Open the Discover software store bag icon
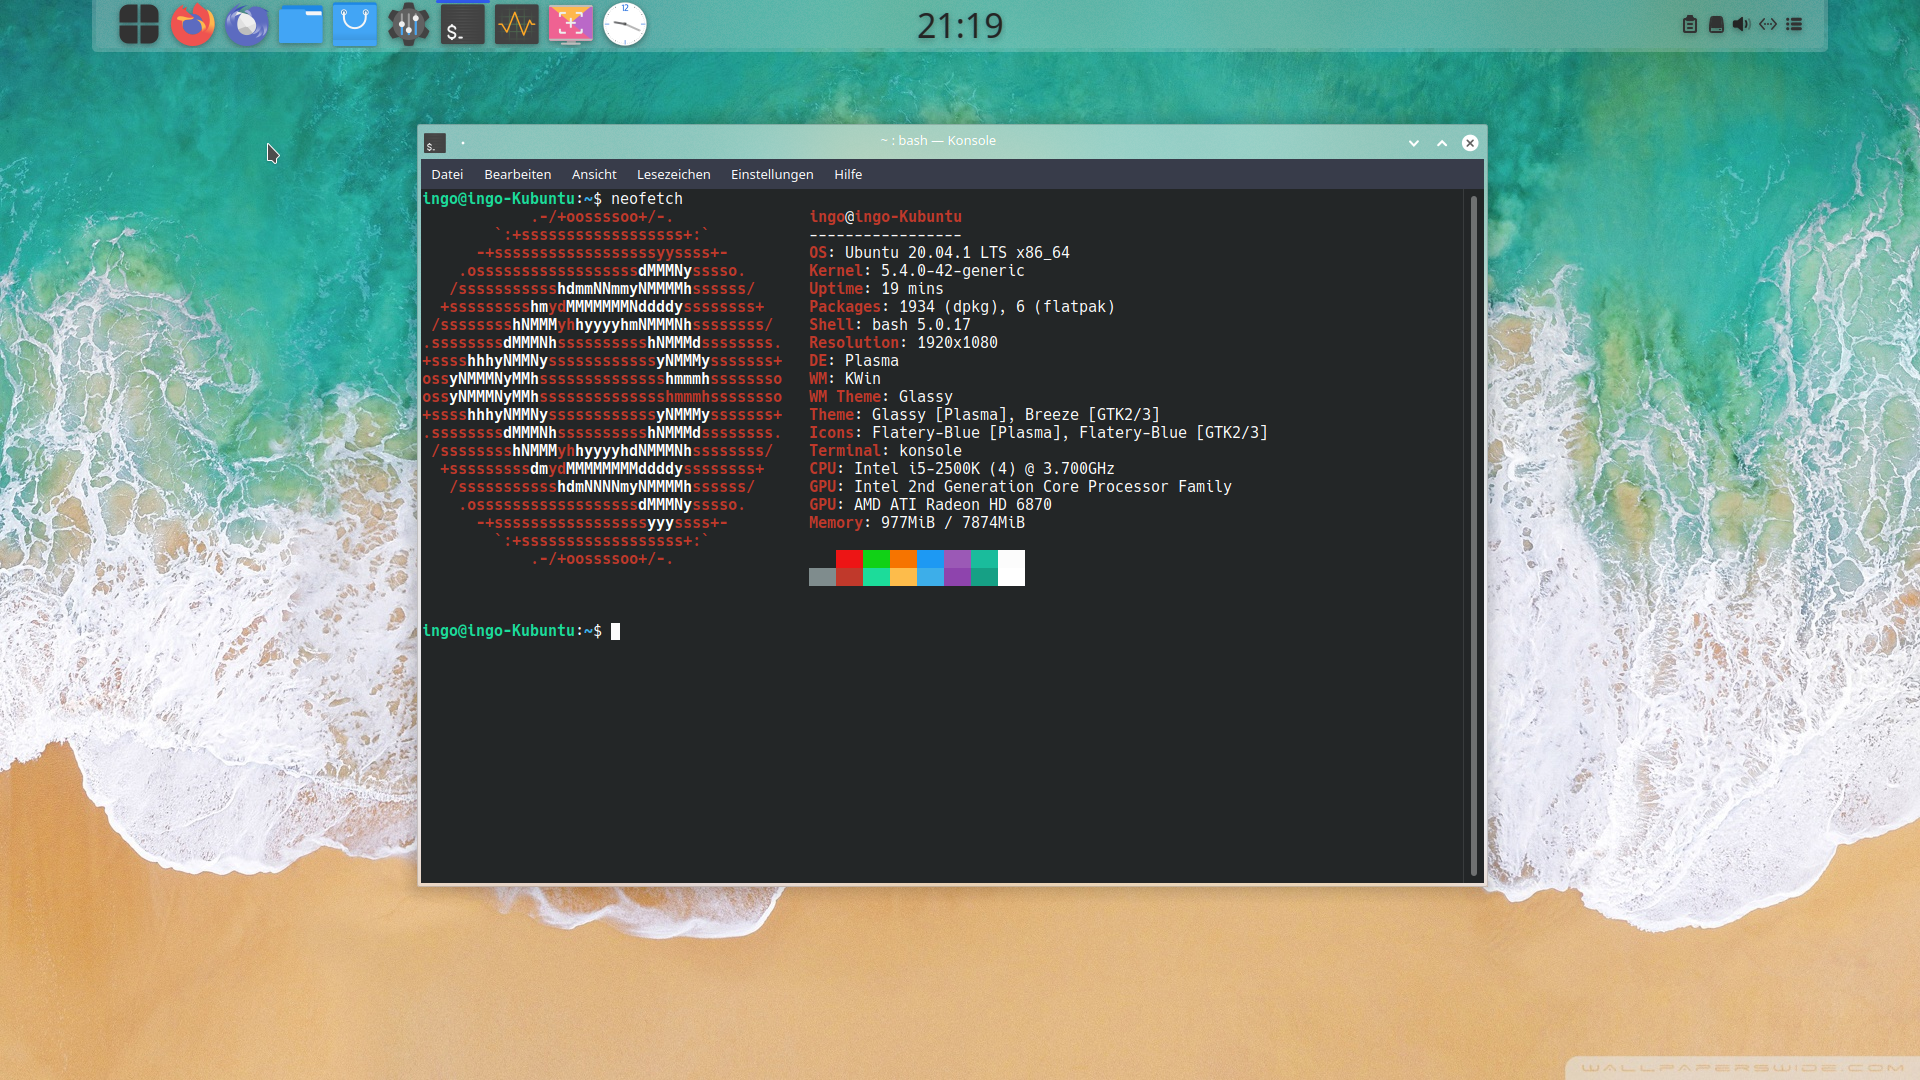The image size is (1920, 1080). click(355, 24)
